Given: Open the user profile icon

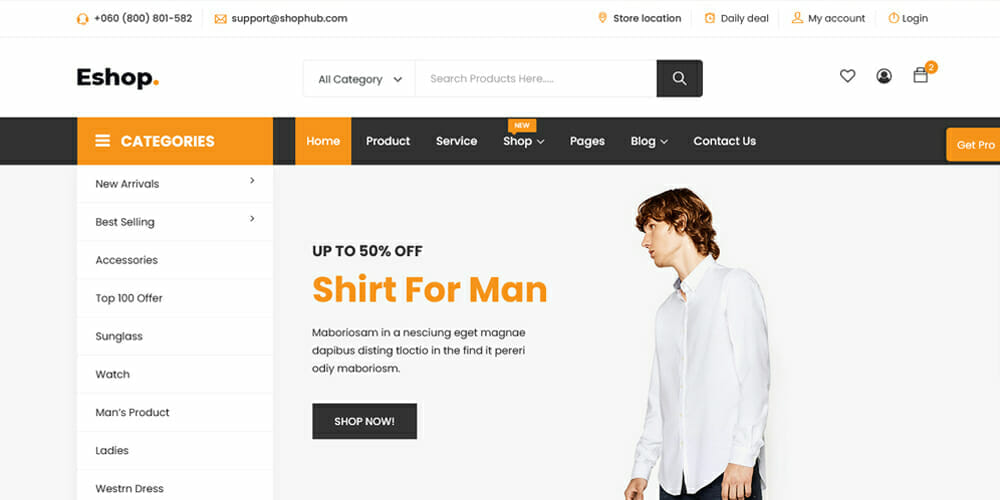Looking at the screenshot, I should pos(883,76).
